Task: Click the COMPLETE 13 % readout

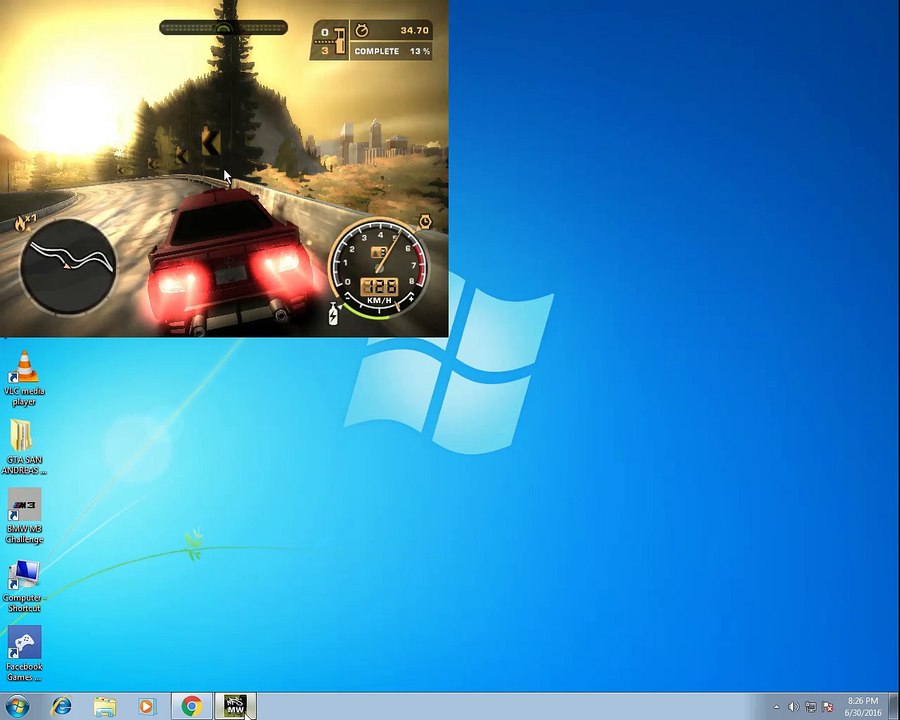Action: click(392, 51)
